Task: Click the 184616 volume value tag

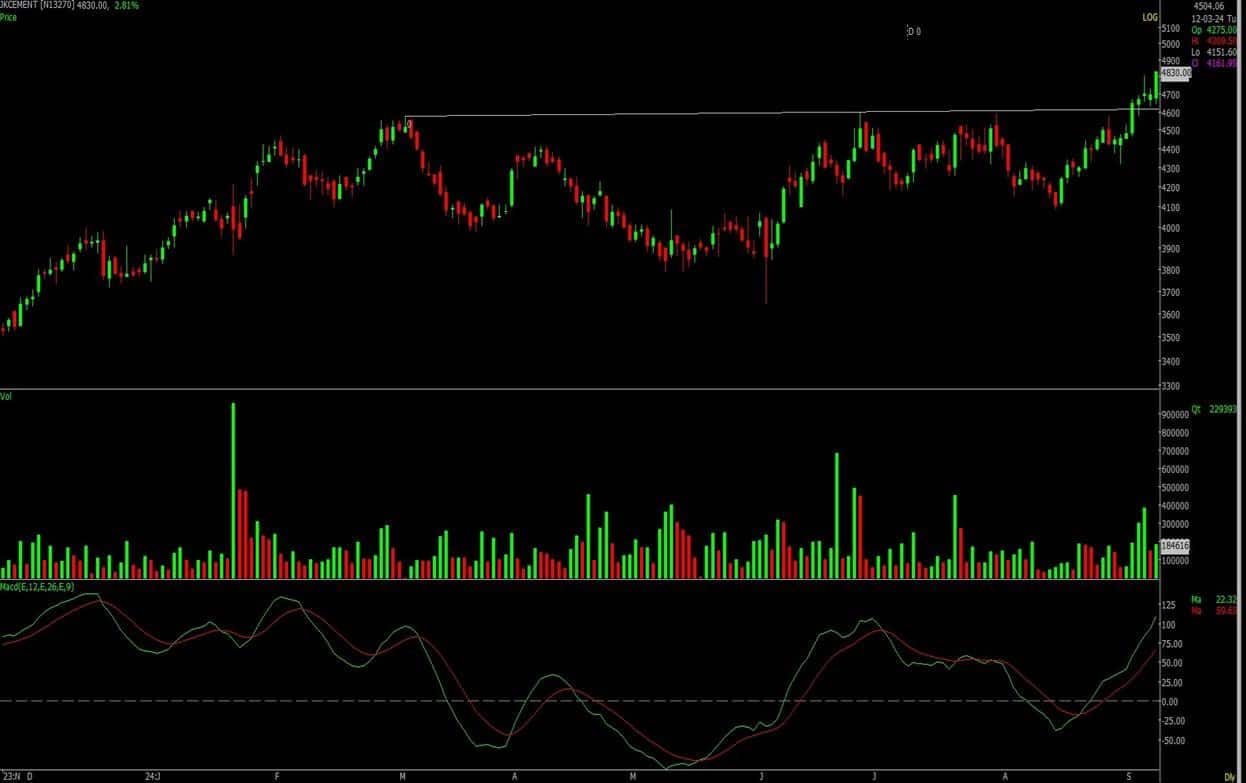Action: 1175,545
